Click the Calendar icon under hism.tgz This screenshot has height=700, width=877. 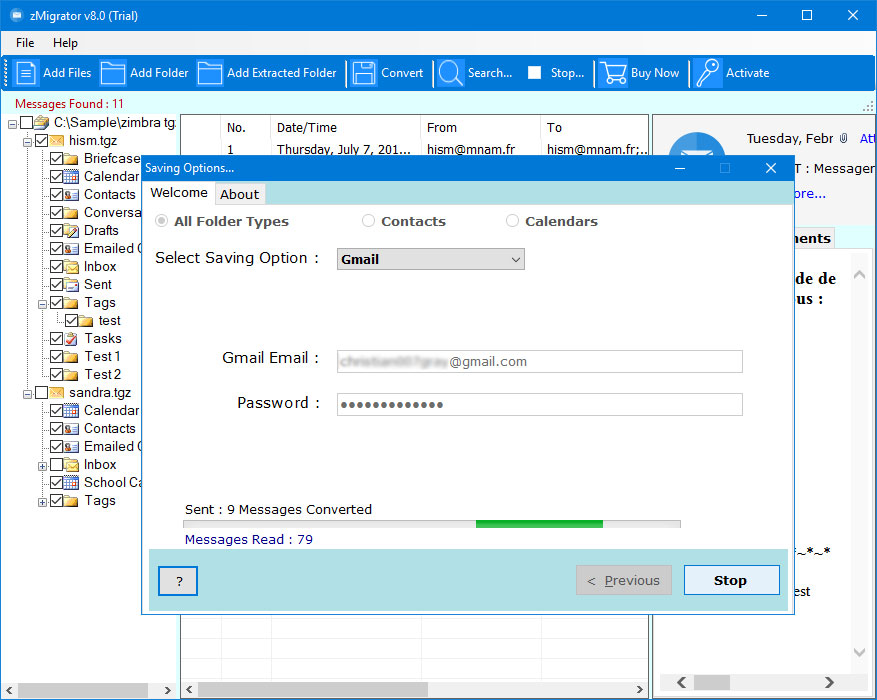pyautogui.click(x=71, y=177)
